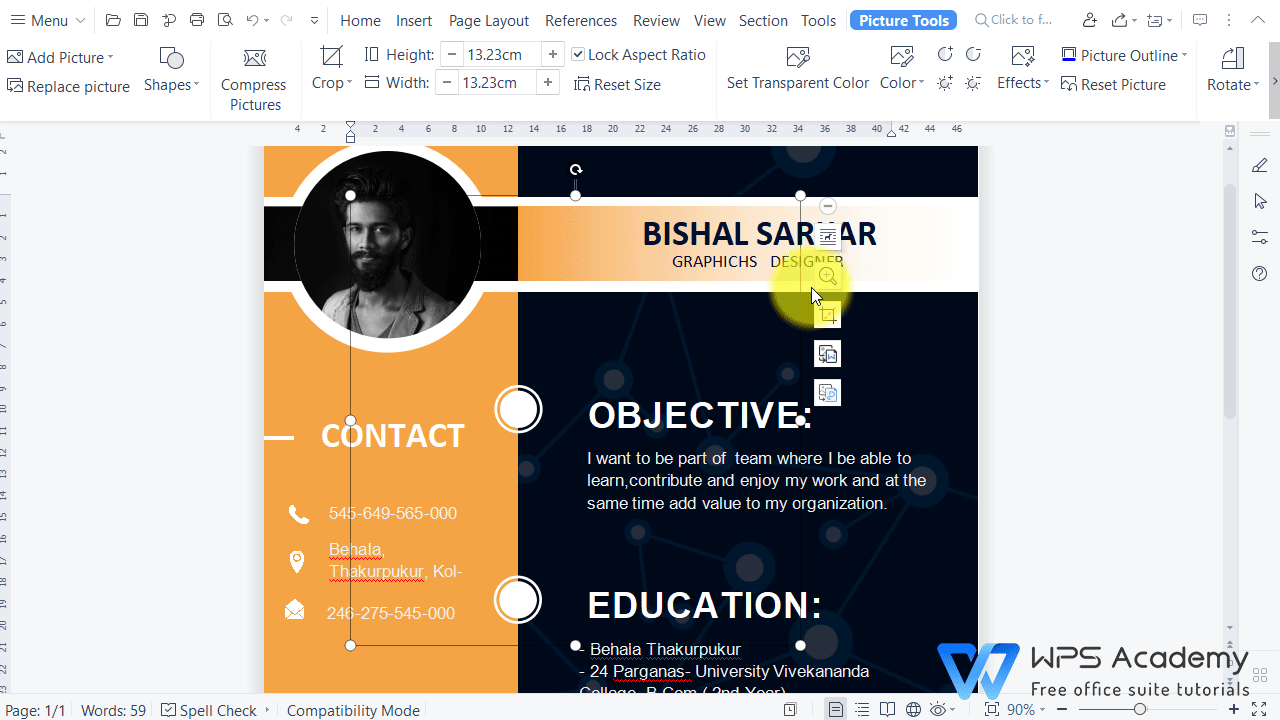Switch to Web Layout view in status bar
This screenshot has width=1280, height=720.
(x=913, y=710)
